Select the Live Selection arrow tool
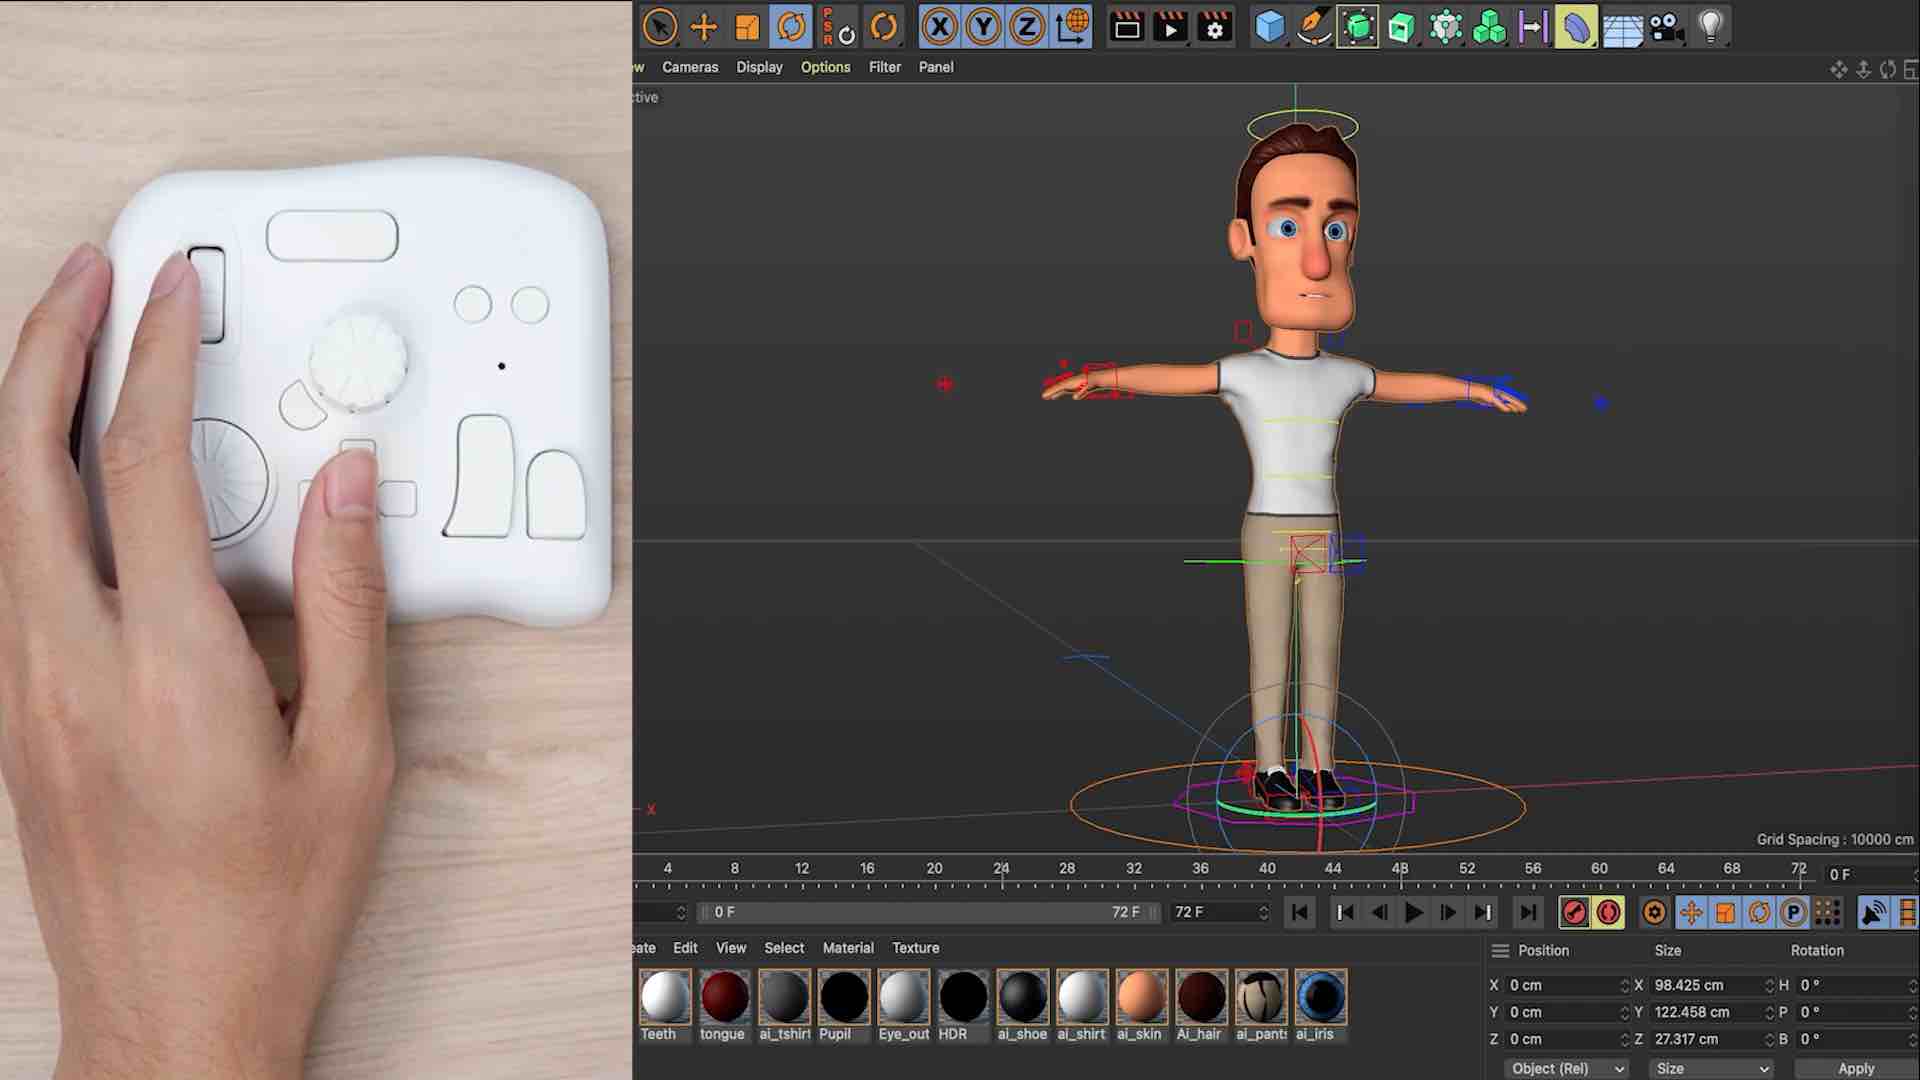 point(660,27)
